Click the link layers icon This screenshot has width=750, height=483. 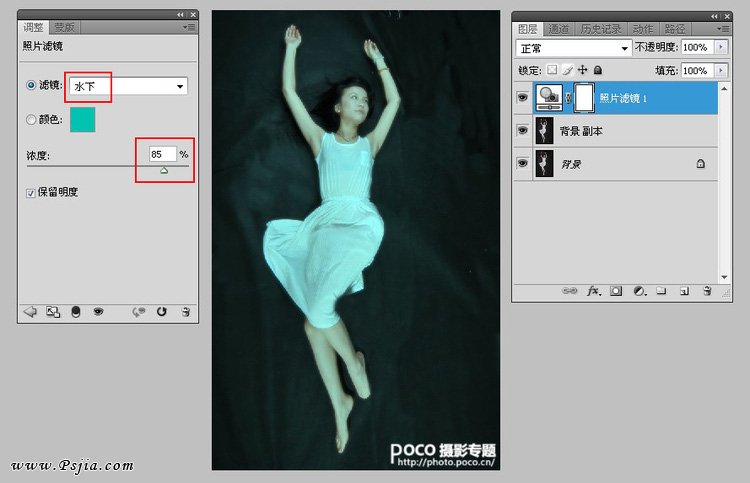click(x=570, y=291)
